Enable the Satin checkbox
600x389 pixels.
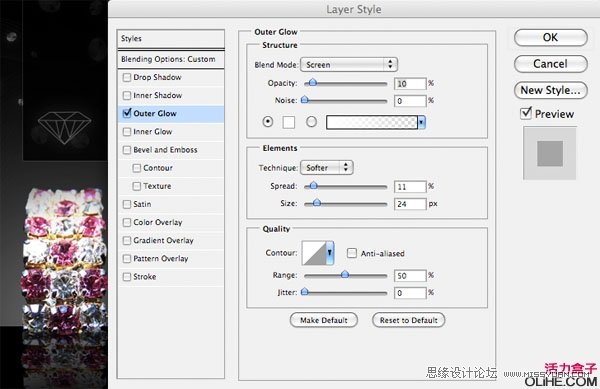coord(127,204)
